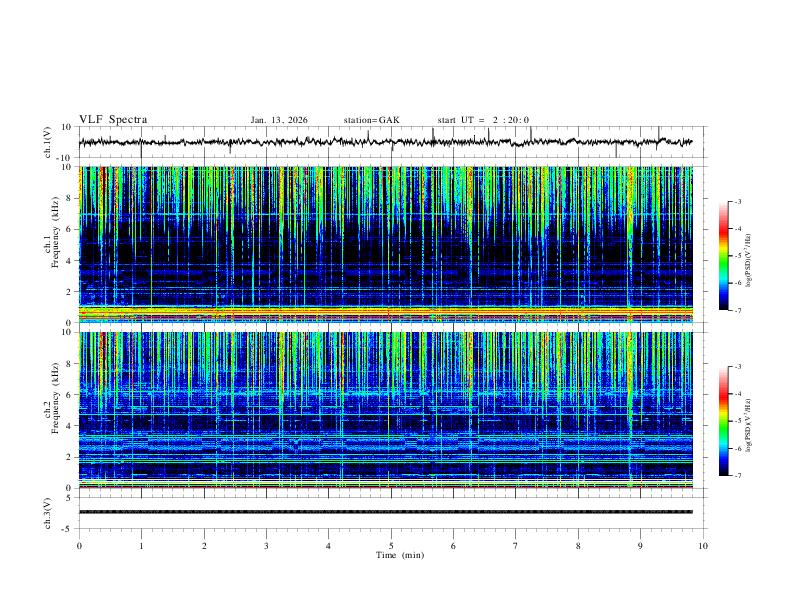
Task: Click time-axis tick label "3"
Action: click(266, 546)
